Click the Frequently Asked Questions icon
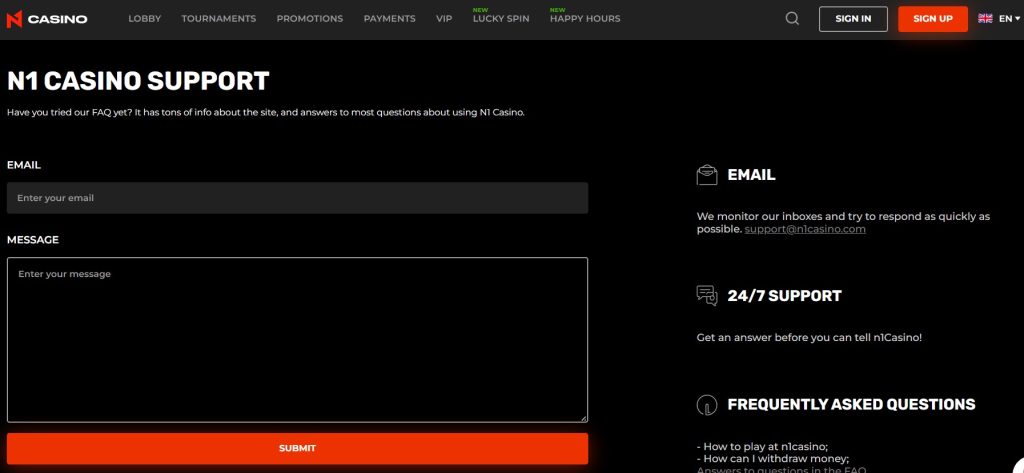Viewport: 1024px width, 473px height. click(x=707, y=404)
